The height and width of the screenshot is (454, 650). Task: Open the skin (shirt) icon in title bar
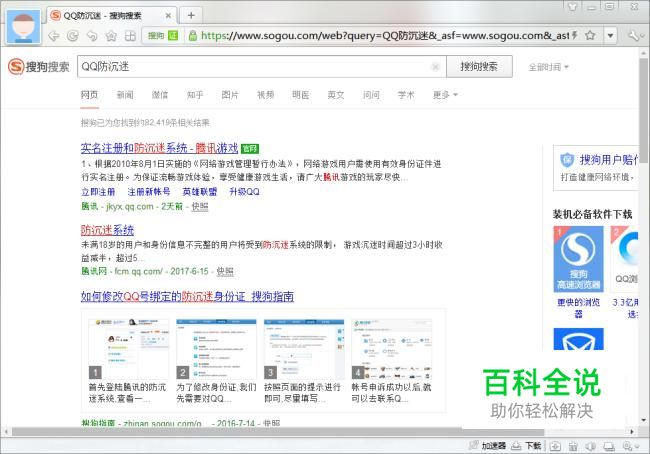[x=572, y=7]
